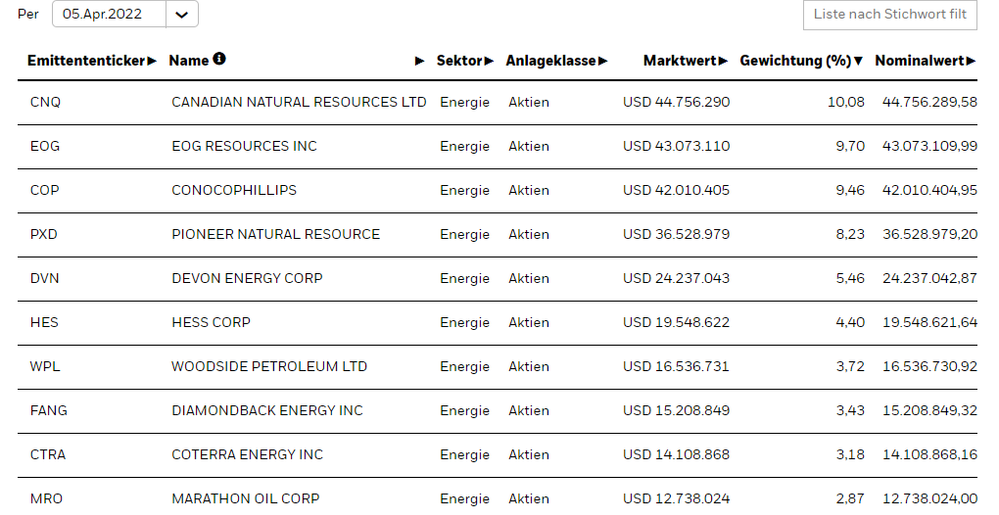Focus the keyword filter search box

point(890,15)
